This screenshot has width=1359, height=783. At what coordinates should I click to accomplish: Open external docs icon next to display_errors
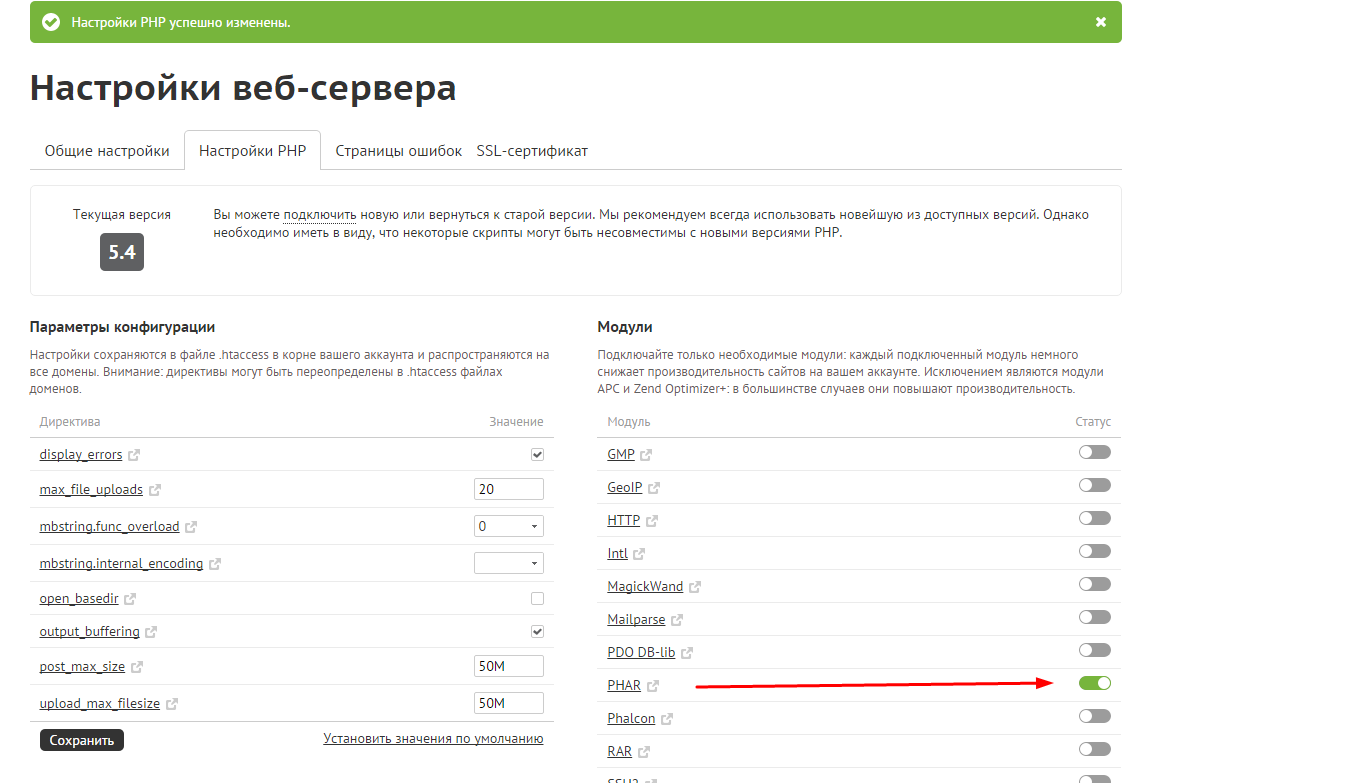pos(134,455)
